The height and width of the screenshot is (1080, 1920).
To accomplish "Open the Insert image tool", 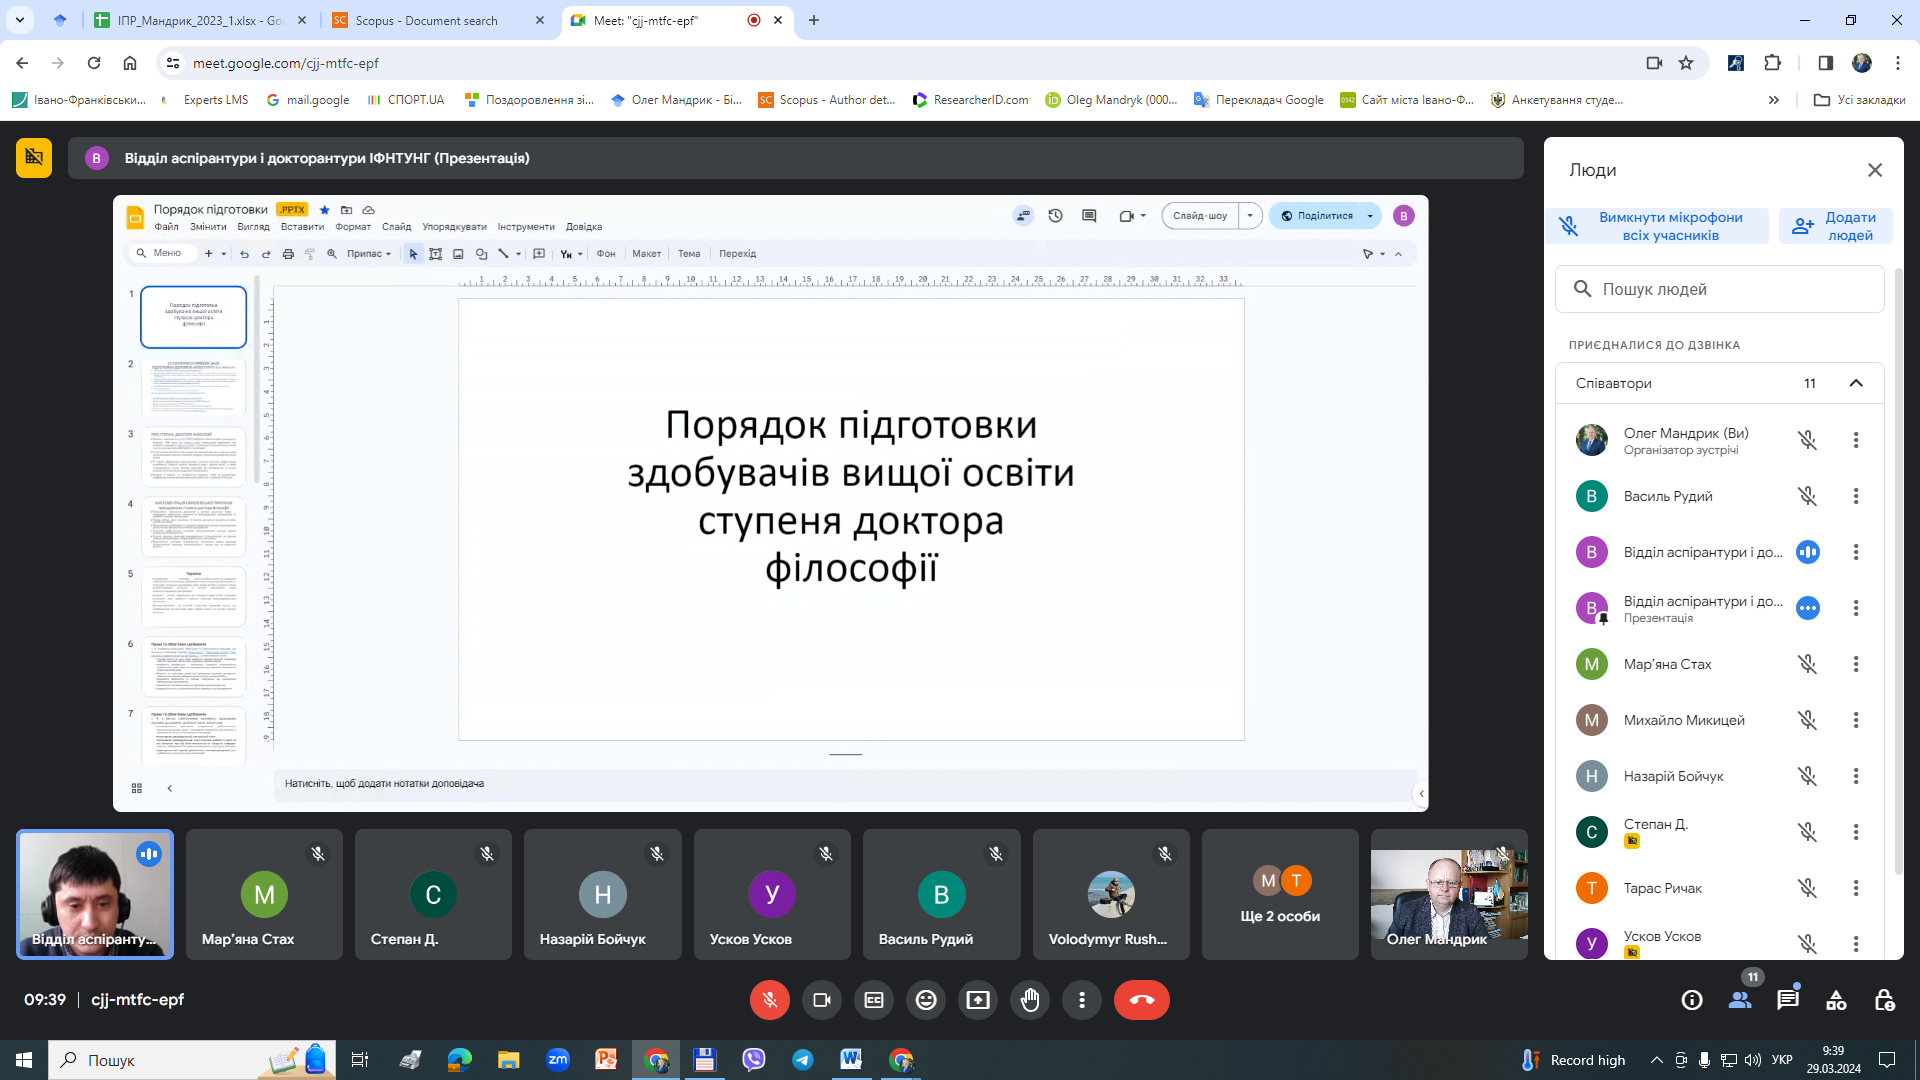I will (x=458, y=254).
